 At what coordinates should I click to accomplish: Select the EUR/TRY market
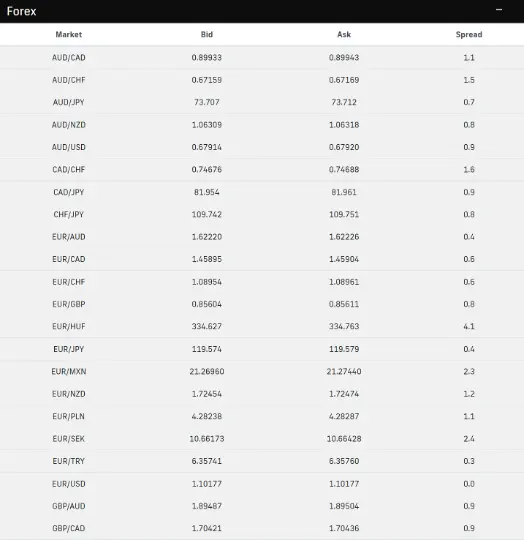[69, 461]
